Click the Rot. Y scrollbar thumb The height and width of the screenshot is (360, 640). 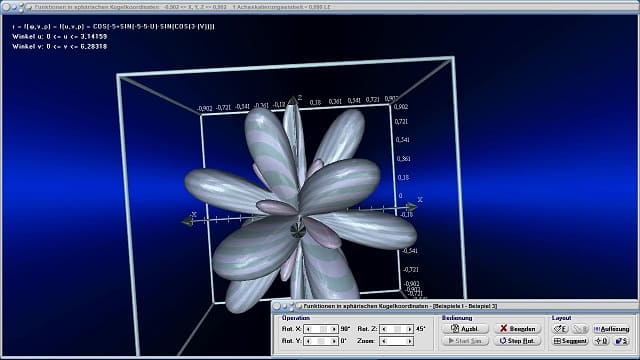point(321,341)
